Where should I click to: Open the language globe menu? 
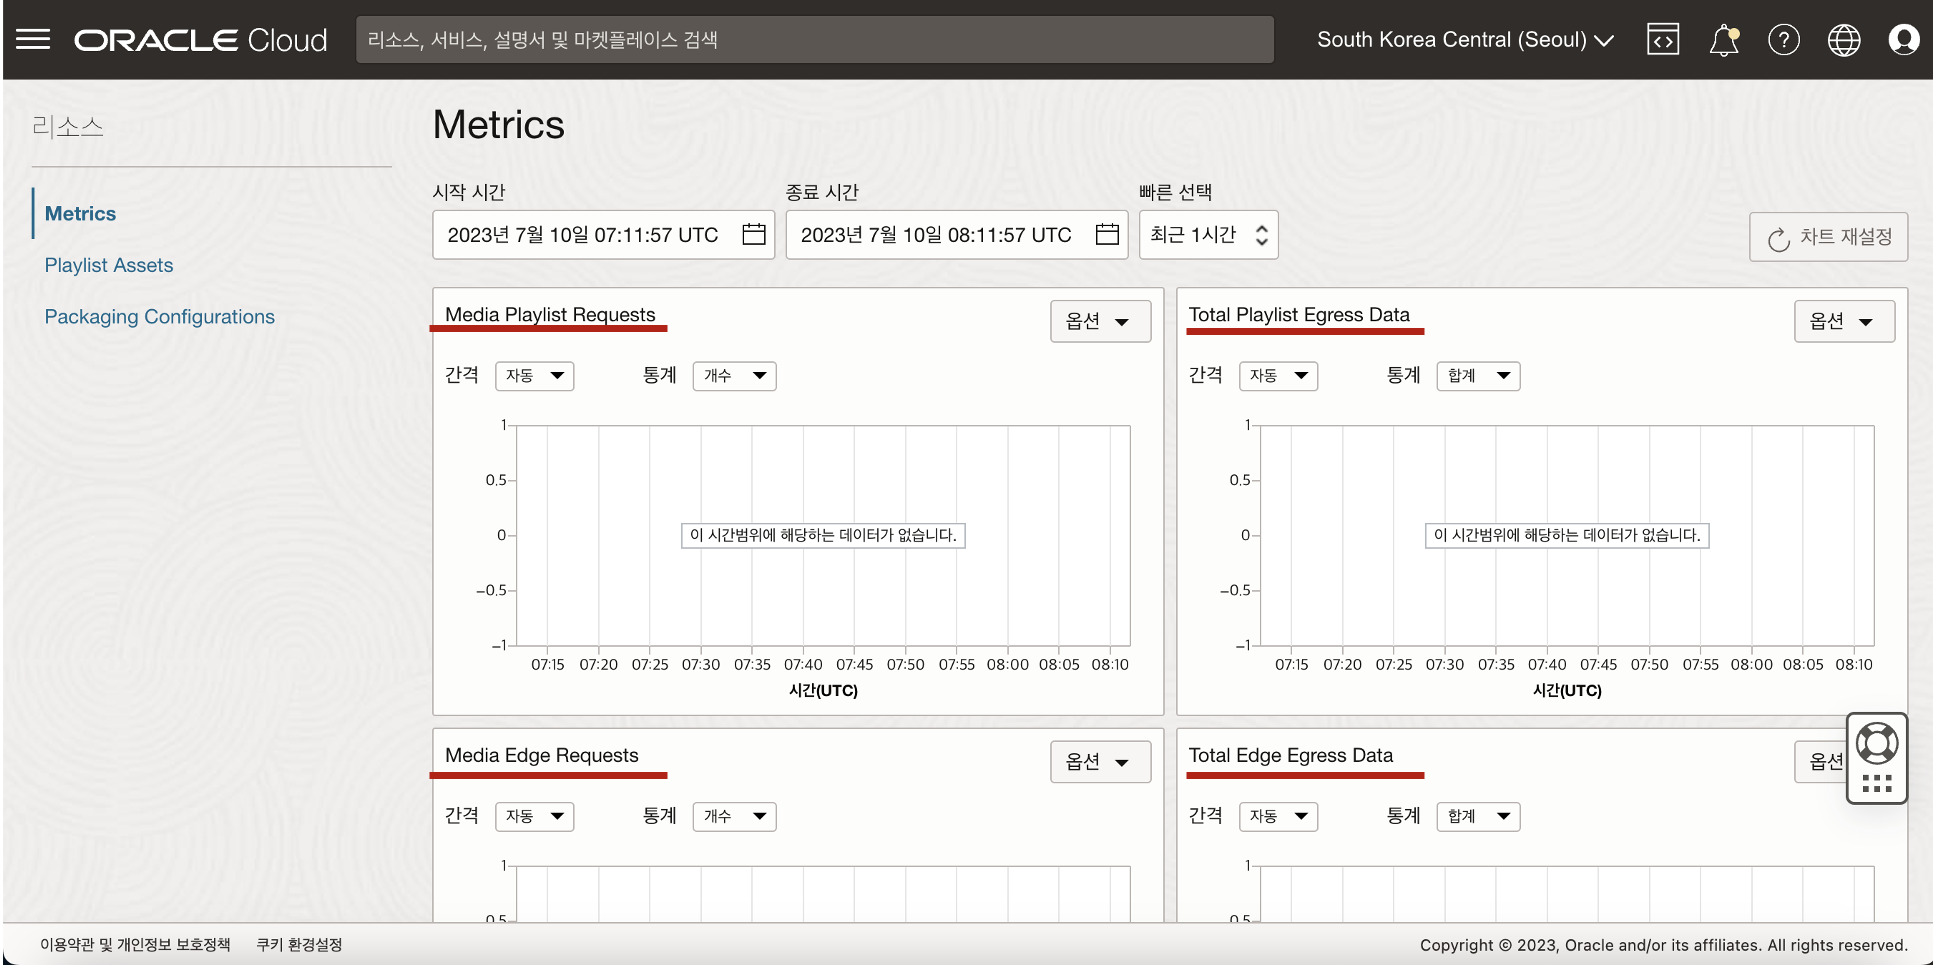pos(1844,40)
